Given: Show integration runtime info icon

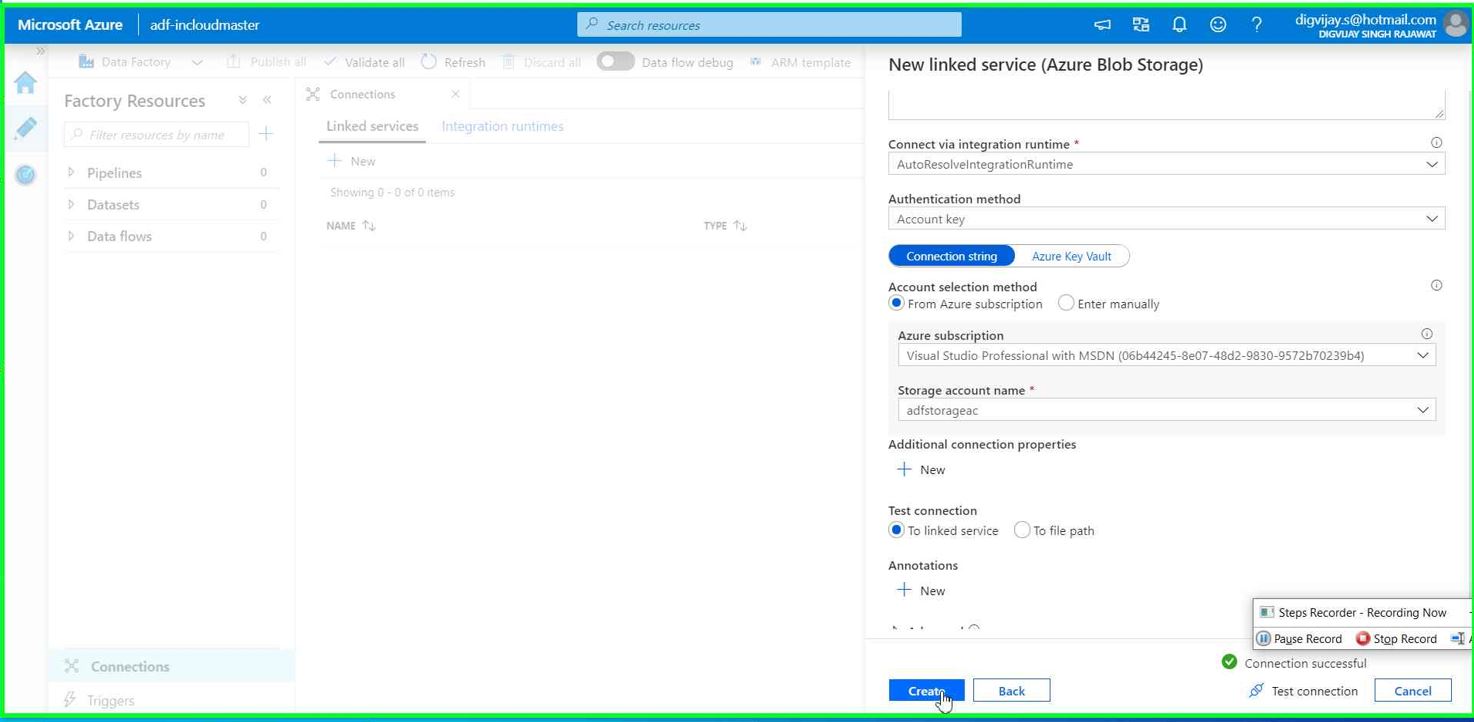Looking at the screenshot, I should coord(1436,143).
